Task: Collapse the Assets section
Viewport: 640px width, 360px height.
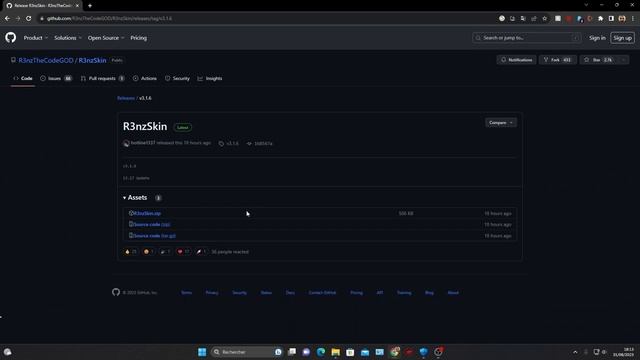Action: coord(135,198)
